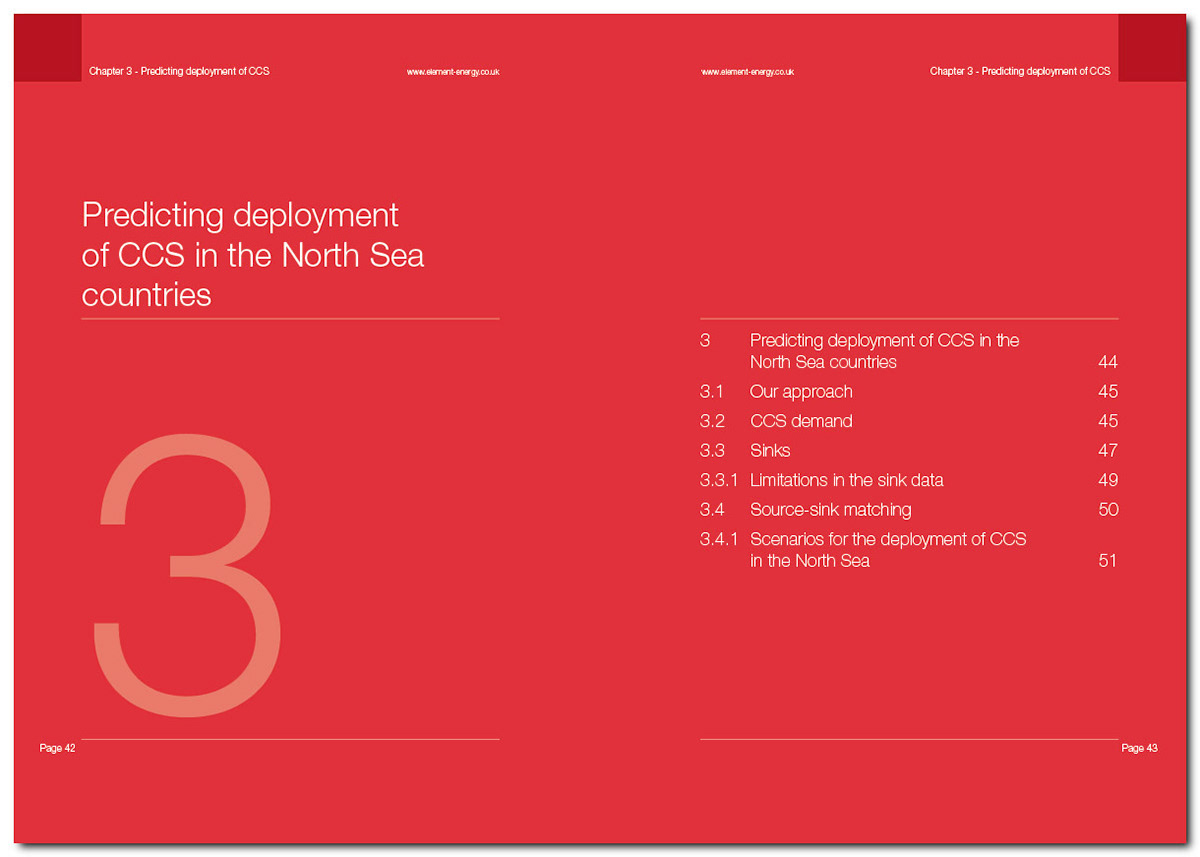
Task: Click page number 49 in the contents
Action: tap(1107, 480)
